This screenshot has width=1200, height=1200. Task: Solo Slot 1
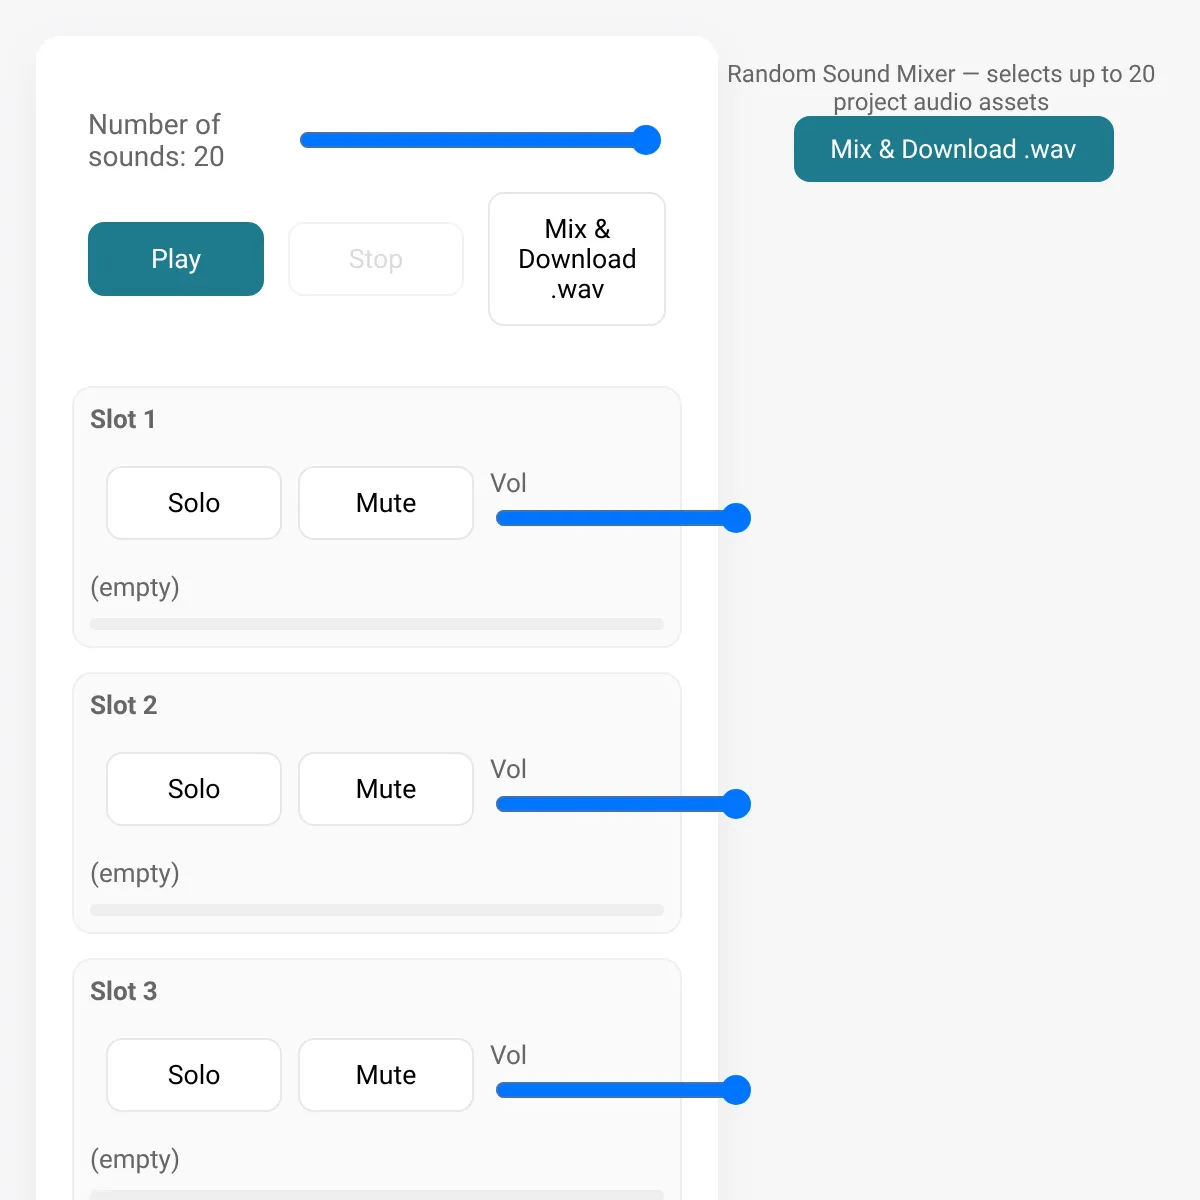(x=194, y=503)
